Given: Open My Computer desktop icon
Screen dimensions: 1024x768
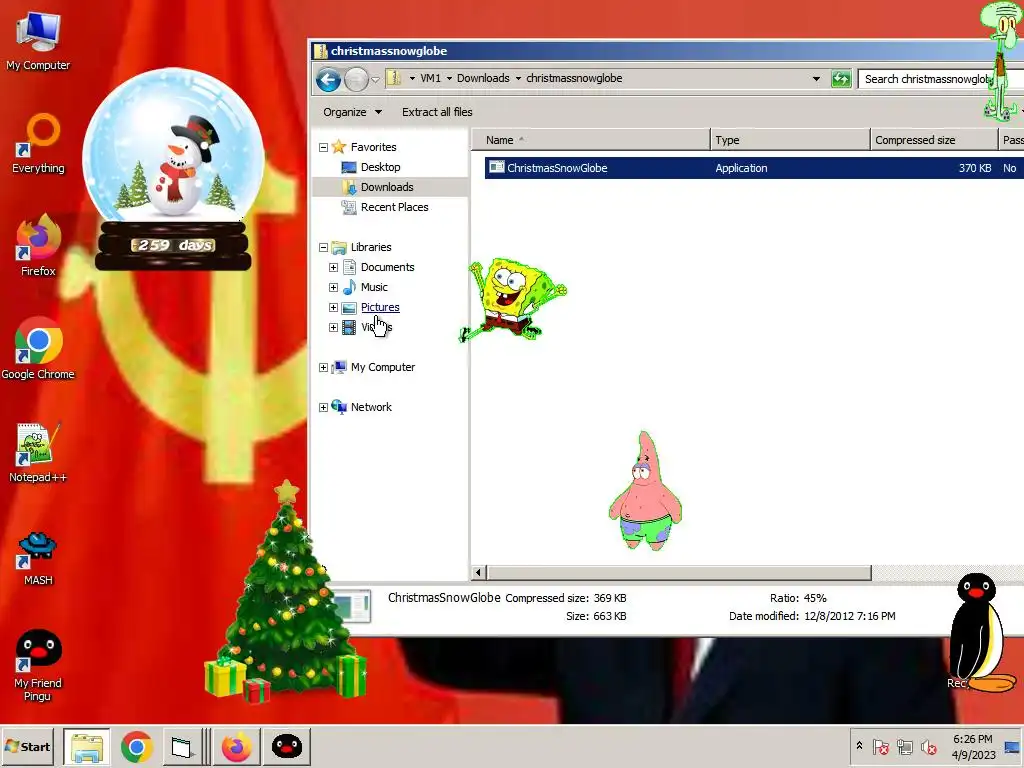Looking at the screenshot, I should (x=38, y=40).
